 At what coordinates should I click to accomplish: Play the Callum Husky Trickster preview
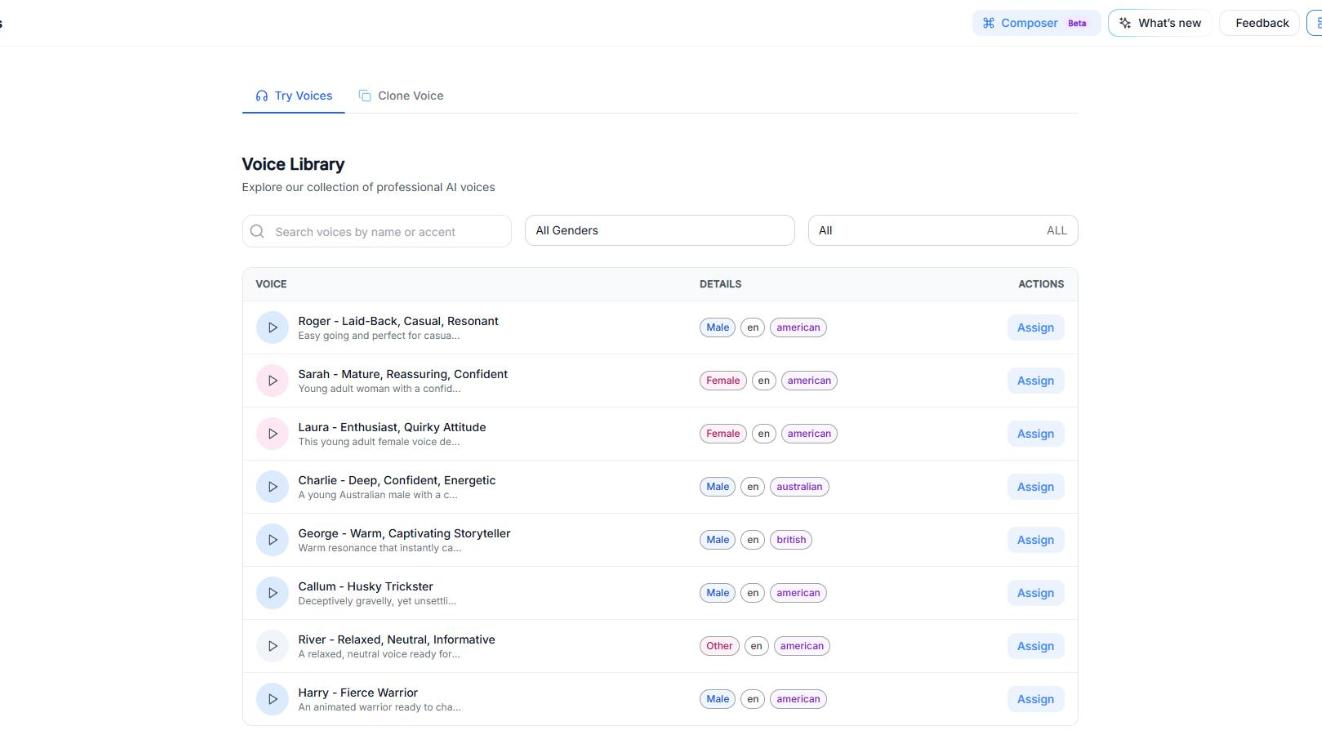[x=272, y=593]
